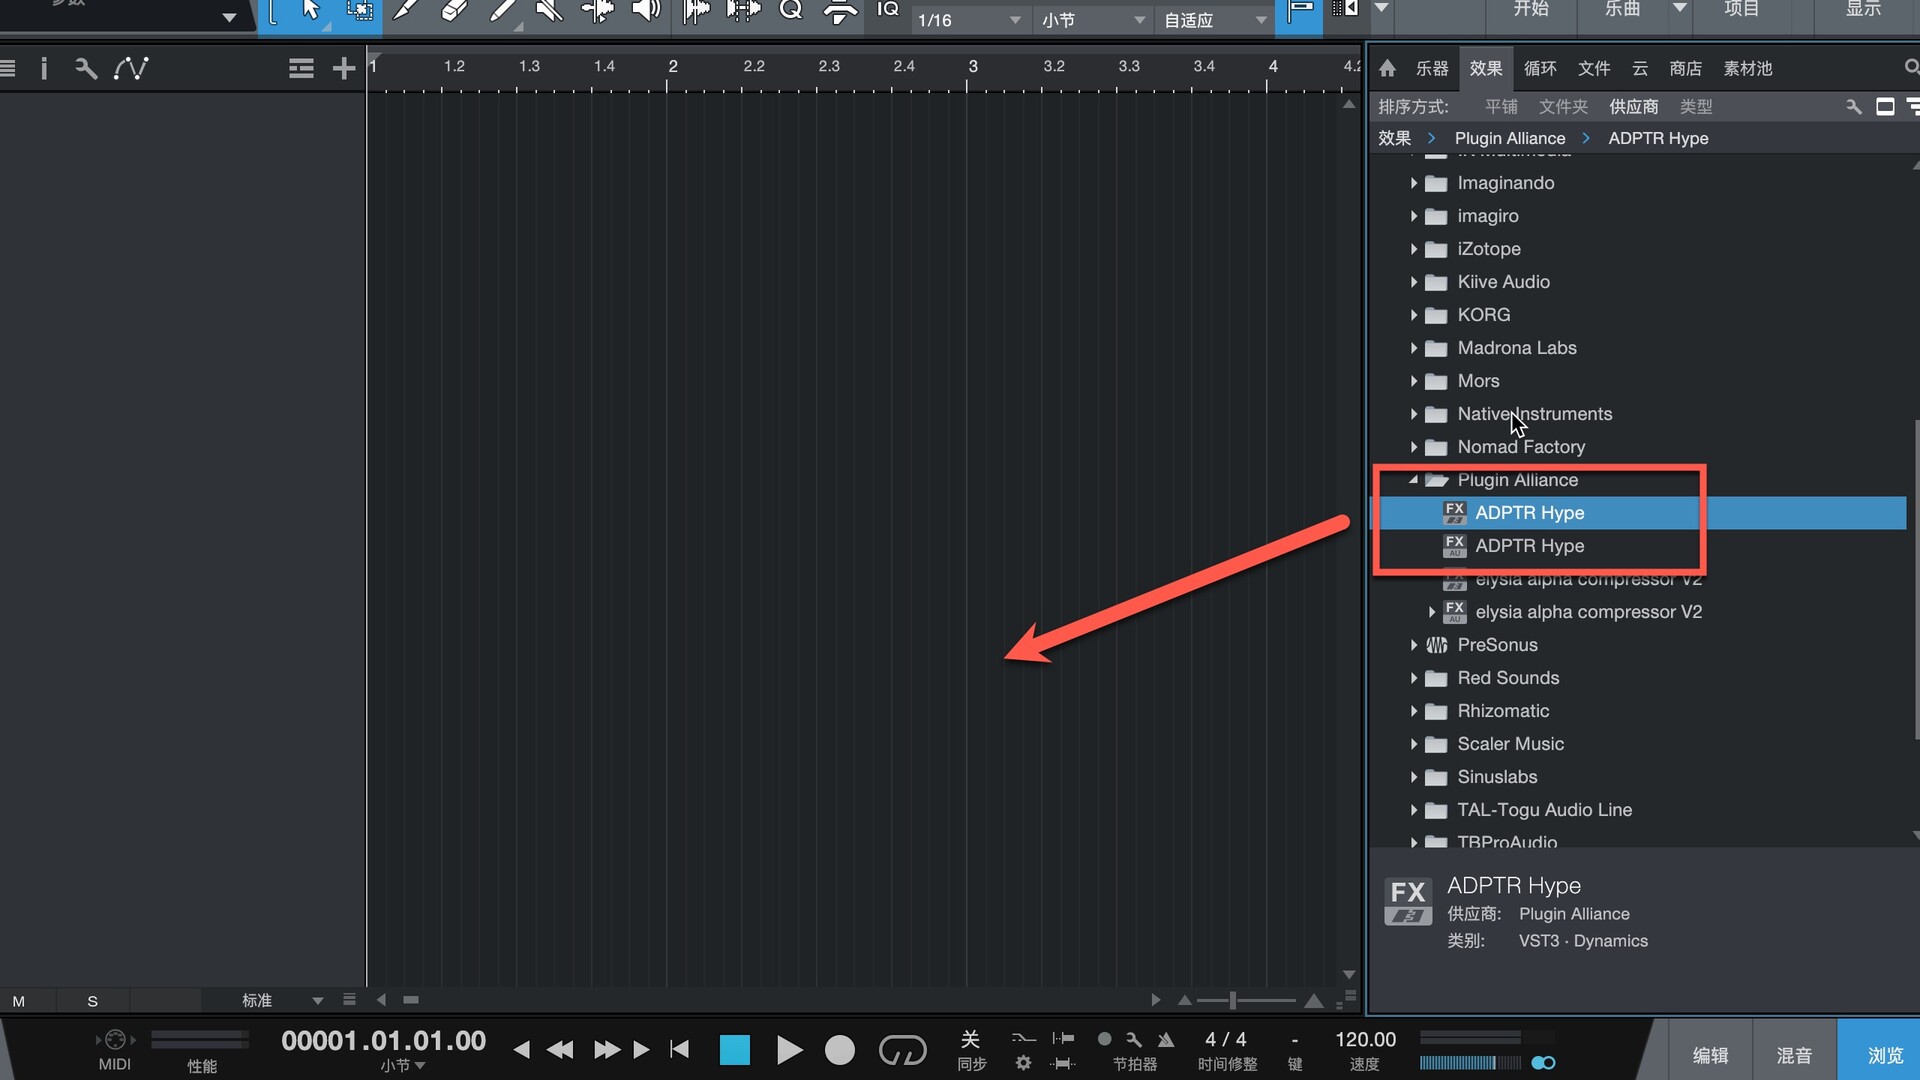The height and width of the screenshot is (1080, 1920).
Task: Expand the iZotope folder
Action: [1413, 249]
